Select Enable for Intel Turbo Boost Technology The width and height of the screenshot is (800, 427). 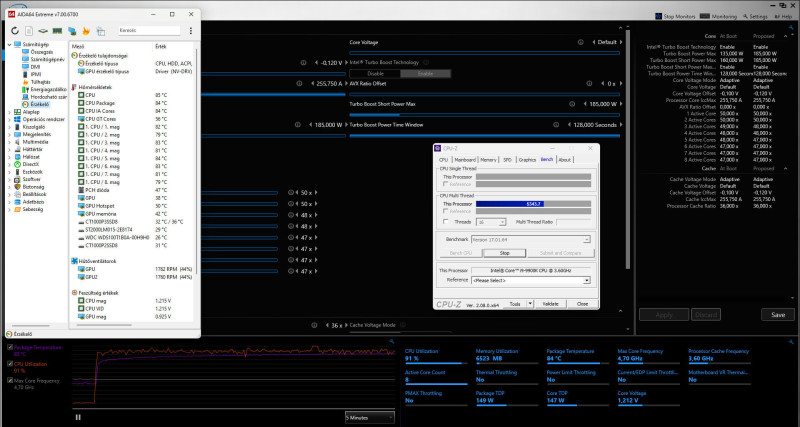(426, 73)
